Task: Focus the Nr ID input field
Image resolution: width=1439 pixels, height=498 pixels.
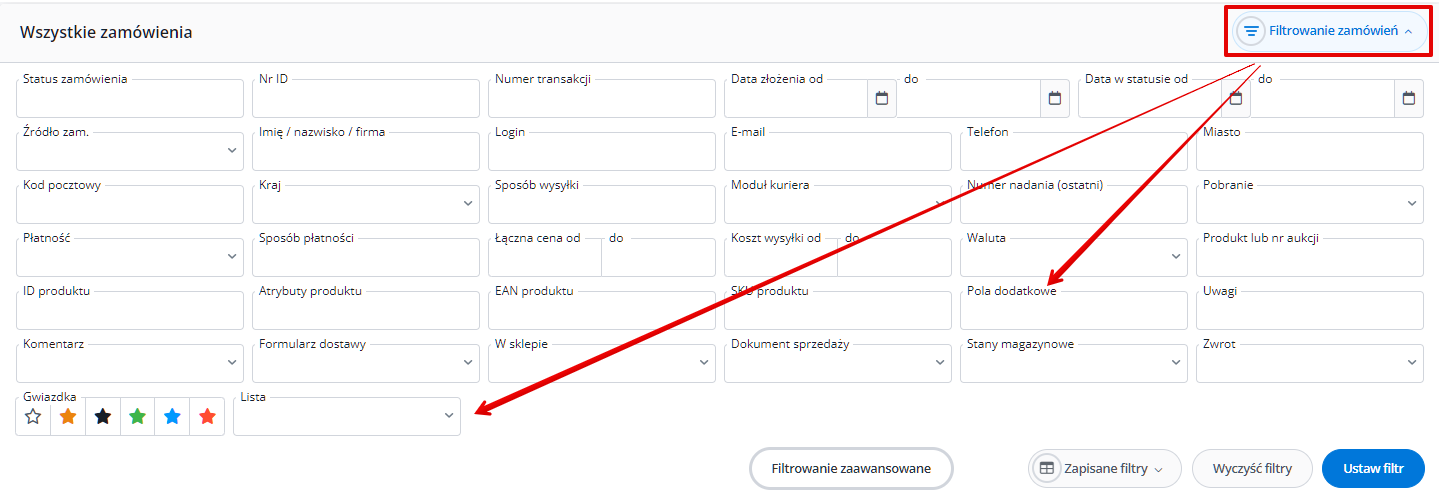Action: [x=366, y=98]
